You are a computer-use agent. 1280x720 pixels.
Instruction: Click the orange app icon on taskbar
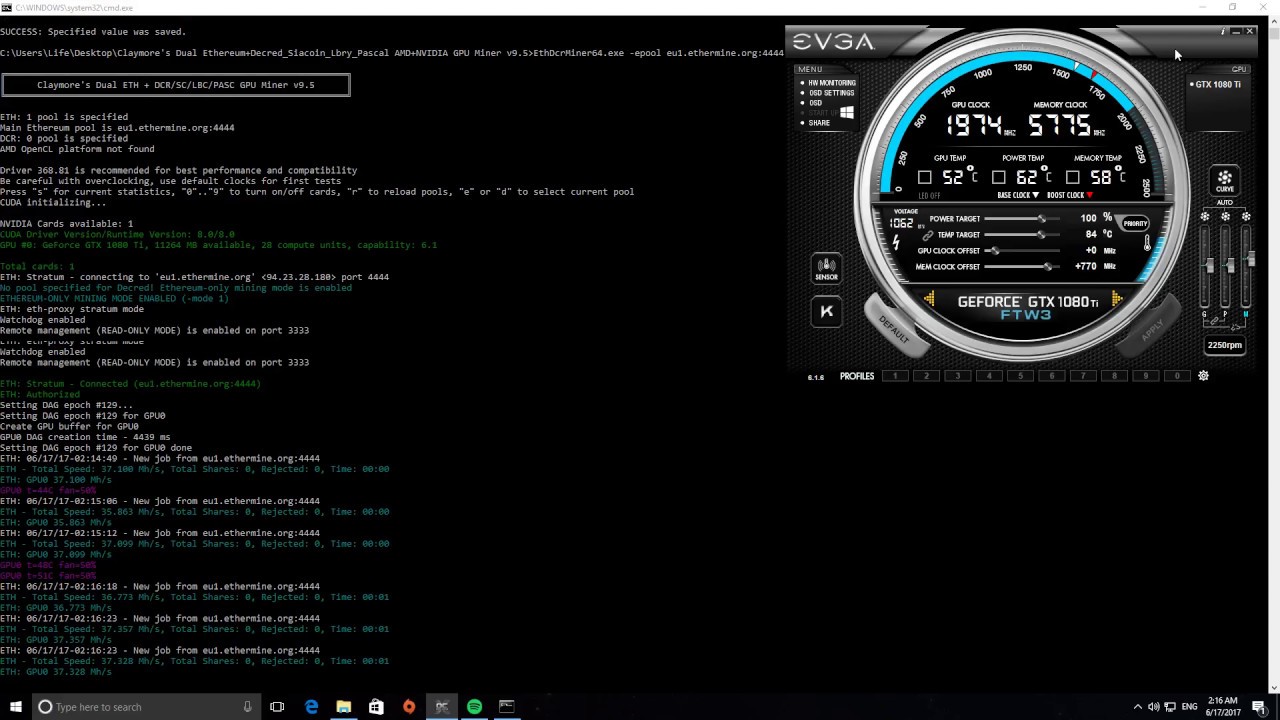pos(409,707)
